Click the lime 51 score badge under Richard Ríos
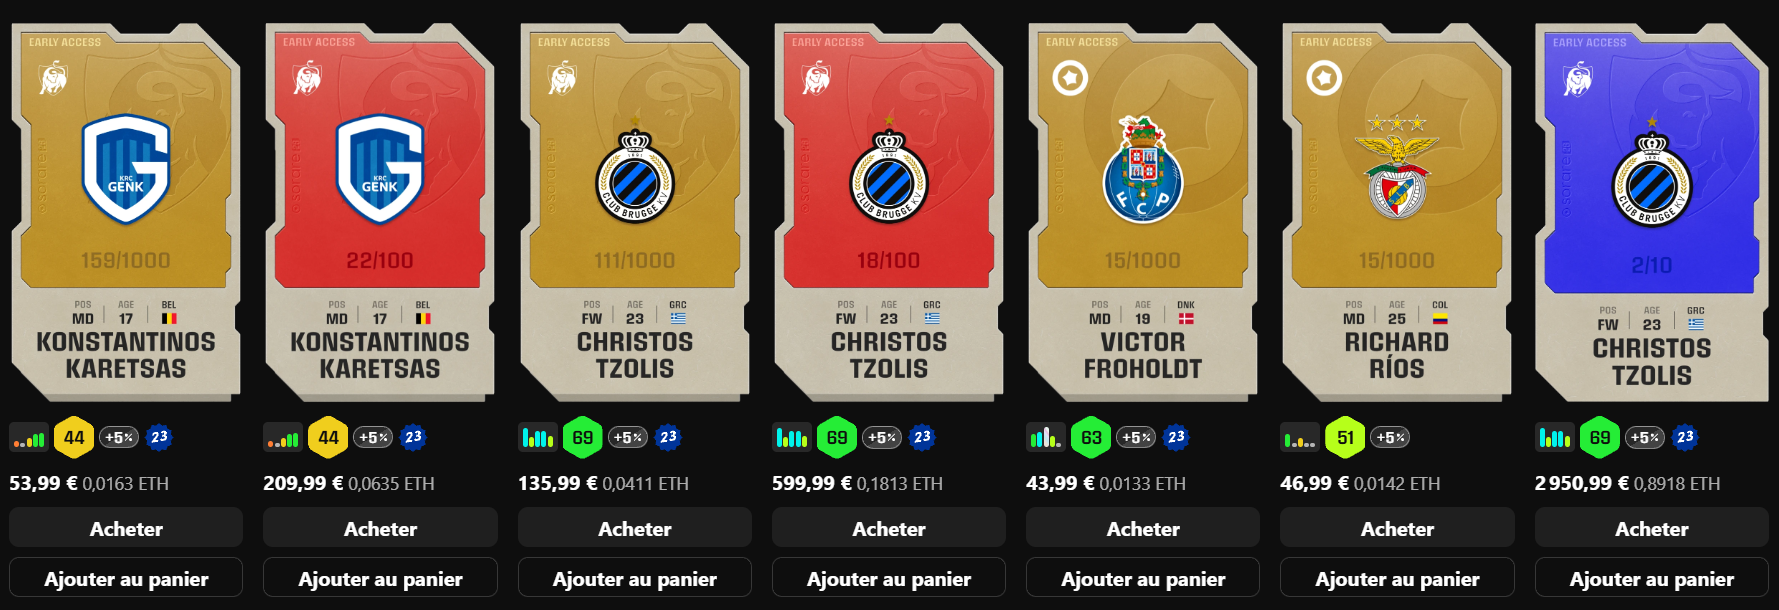This screenshot has height=610, width=1779. (x=1345, y=437)
